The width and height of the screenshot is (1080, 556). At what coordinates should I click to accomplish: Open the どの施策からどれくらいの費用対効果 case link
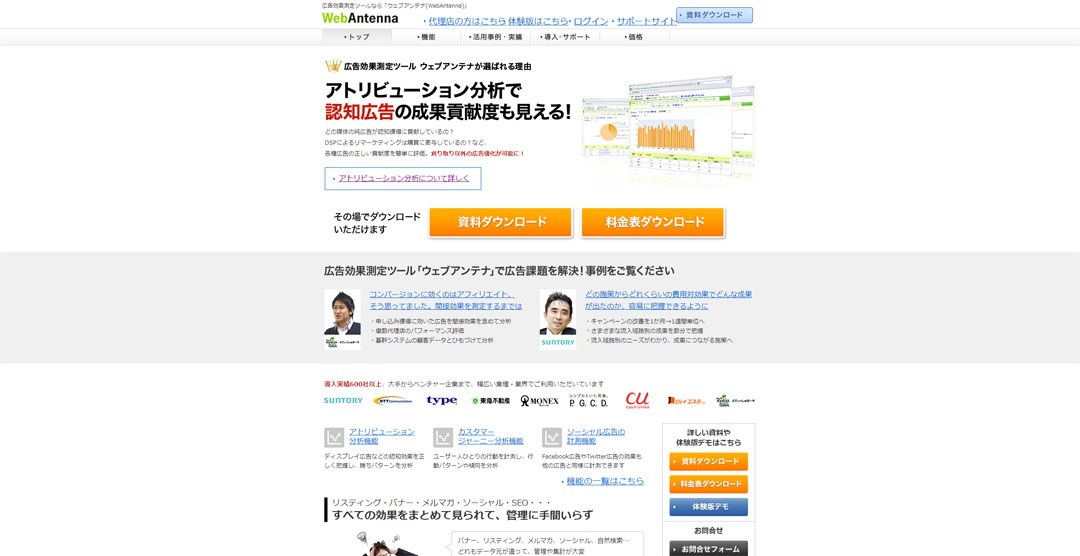point(668,300)
